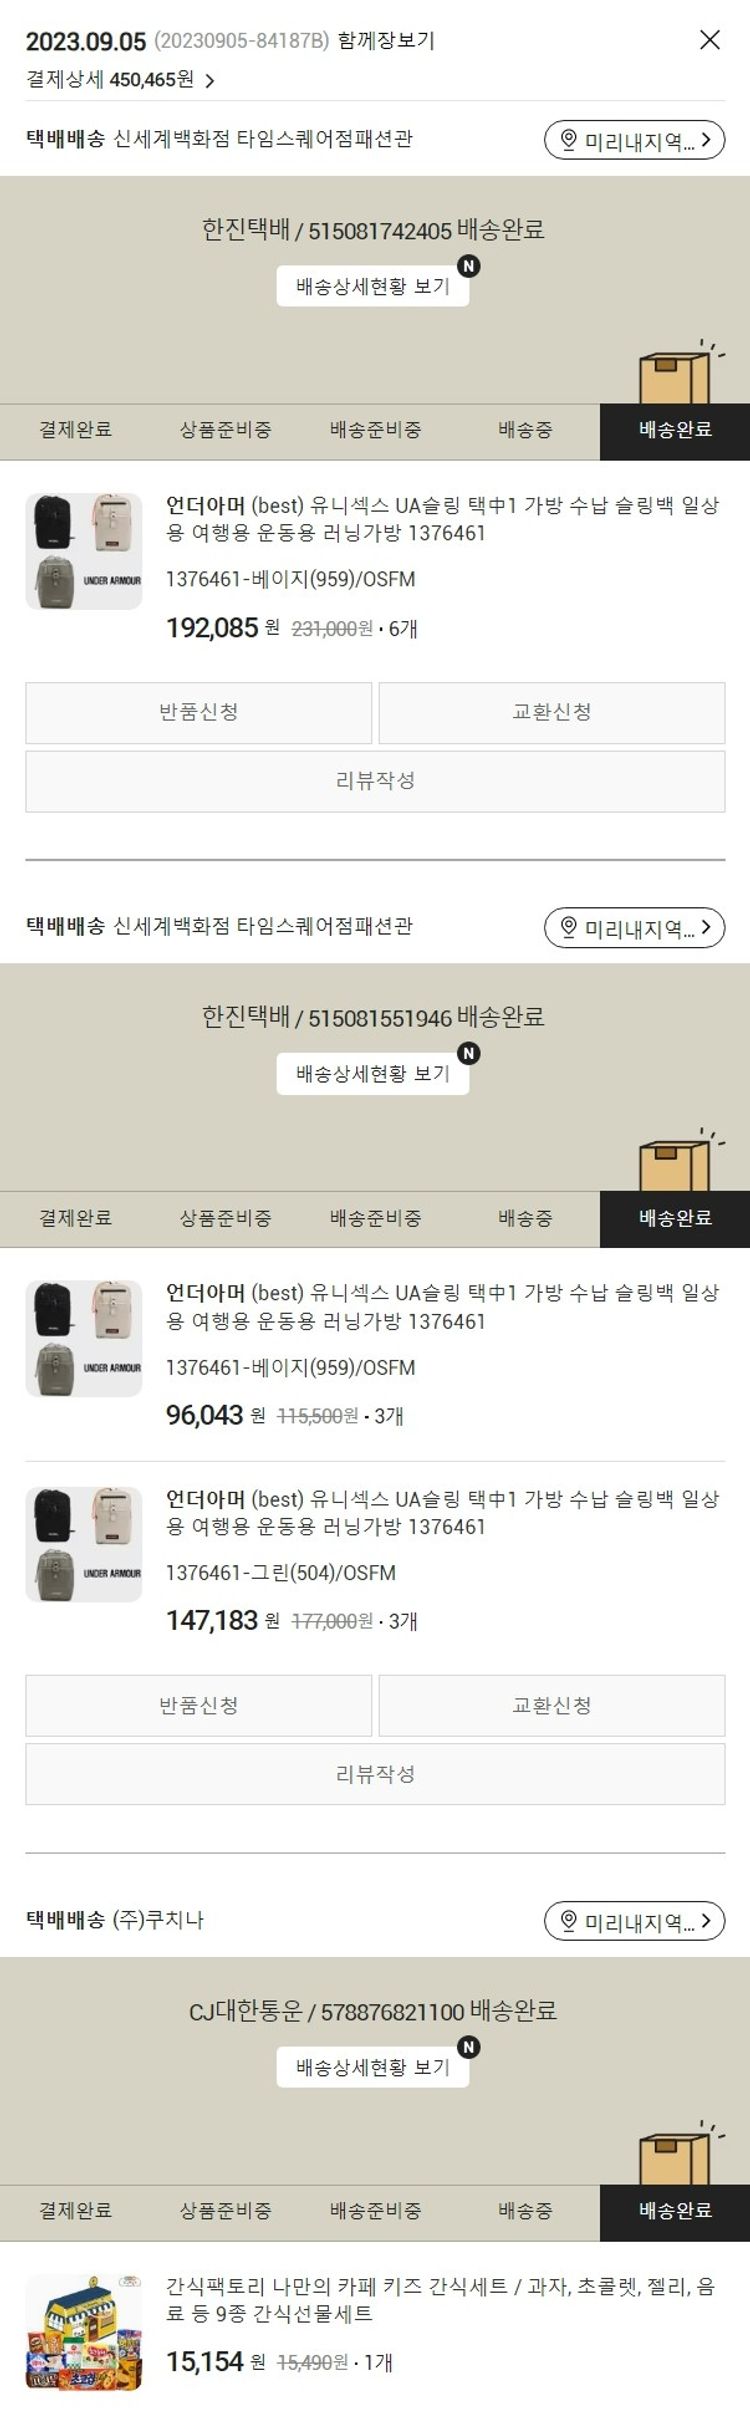Request return (반품신청) for the 6개 bag order
The height and width of the screenshot is (2412, 750).
pyautogui.click(x=199, y=713)
